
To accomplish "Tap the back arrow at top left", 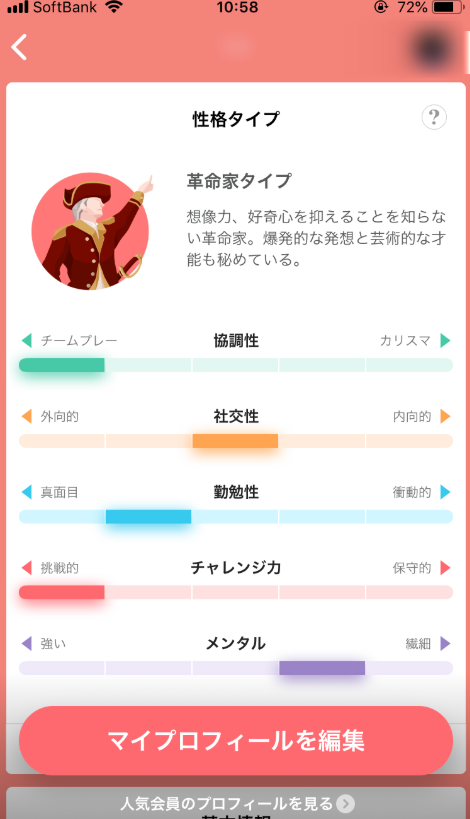I will pos(19,48).
